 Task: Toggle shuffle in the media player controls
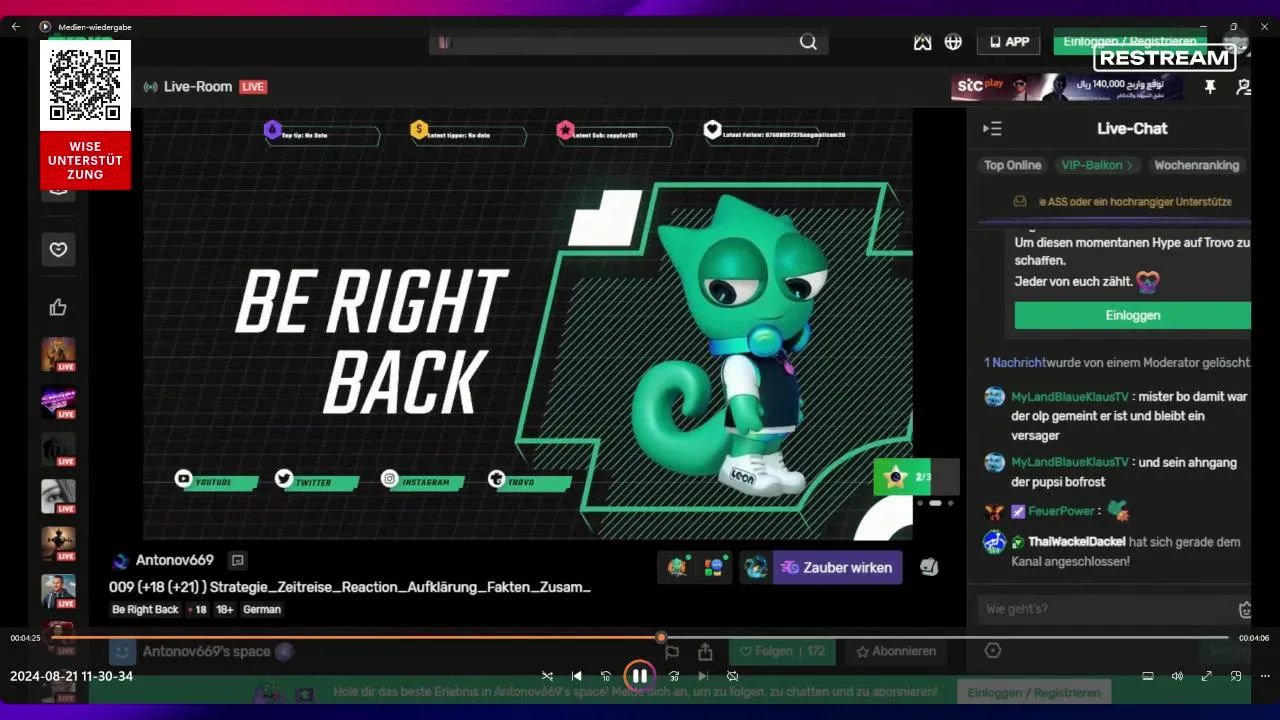547,676
